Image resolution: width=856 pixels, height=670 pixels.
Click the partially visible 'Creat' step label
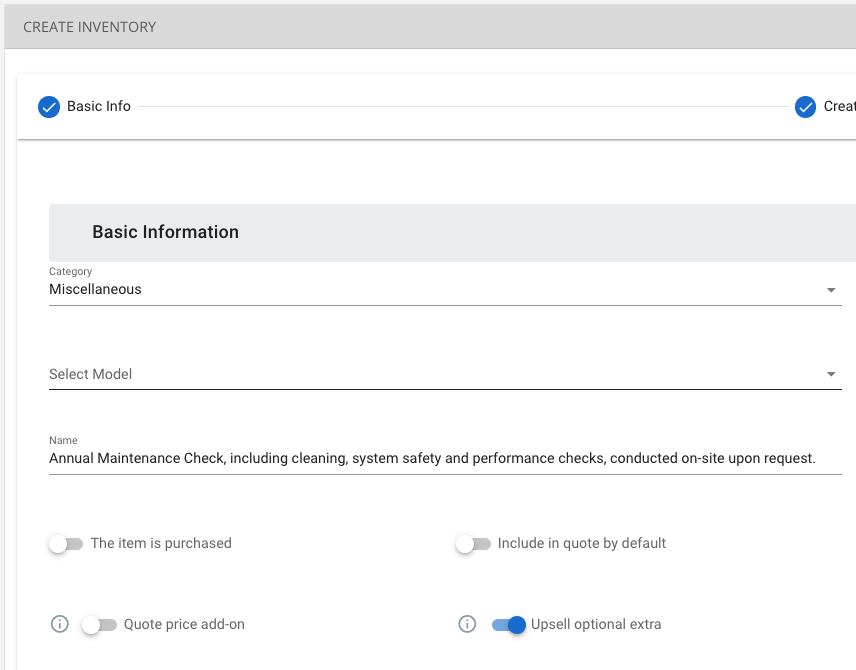pos(840,106)
